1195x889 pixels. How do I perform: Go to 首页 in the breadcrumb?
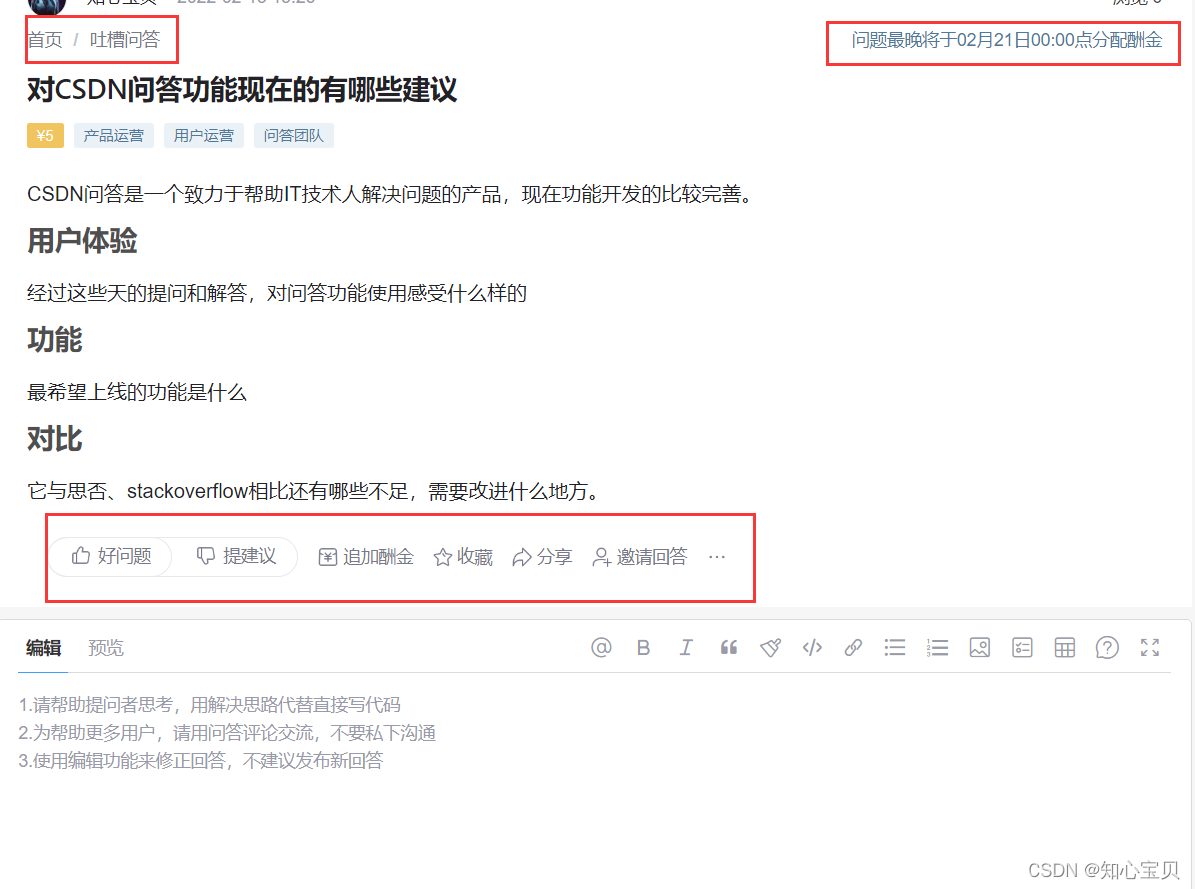pos(45,40)
